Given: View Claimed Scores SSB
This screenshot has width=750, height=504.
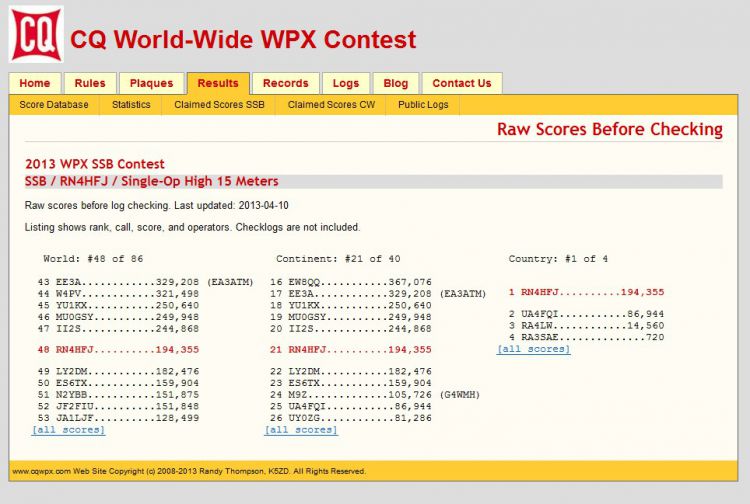Looking at the screenshot, I should point(219,105).
